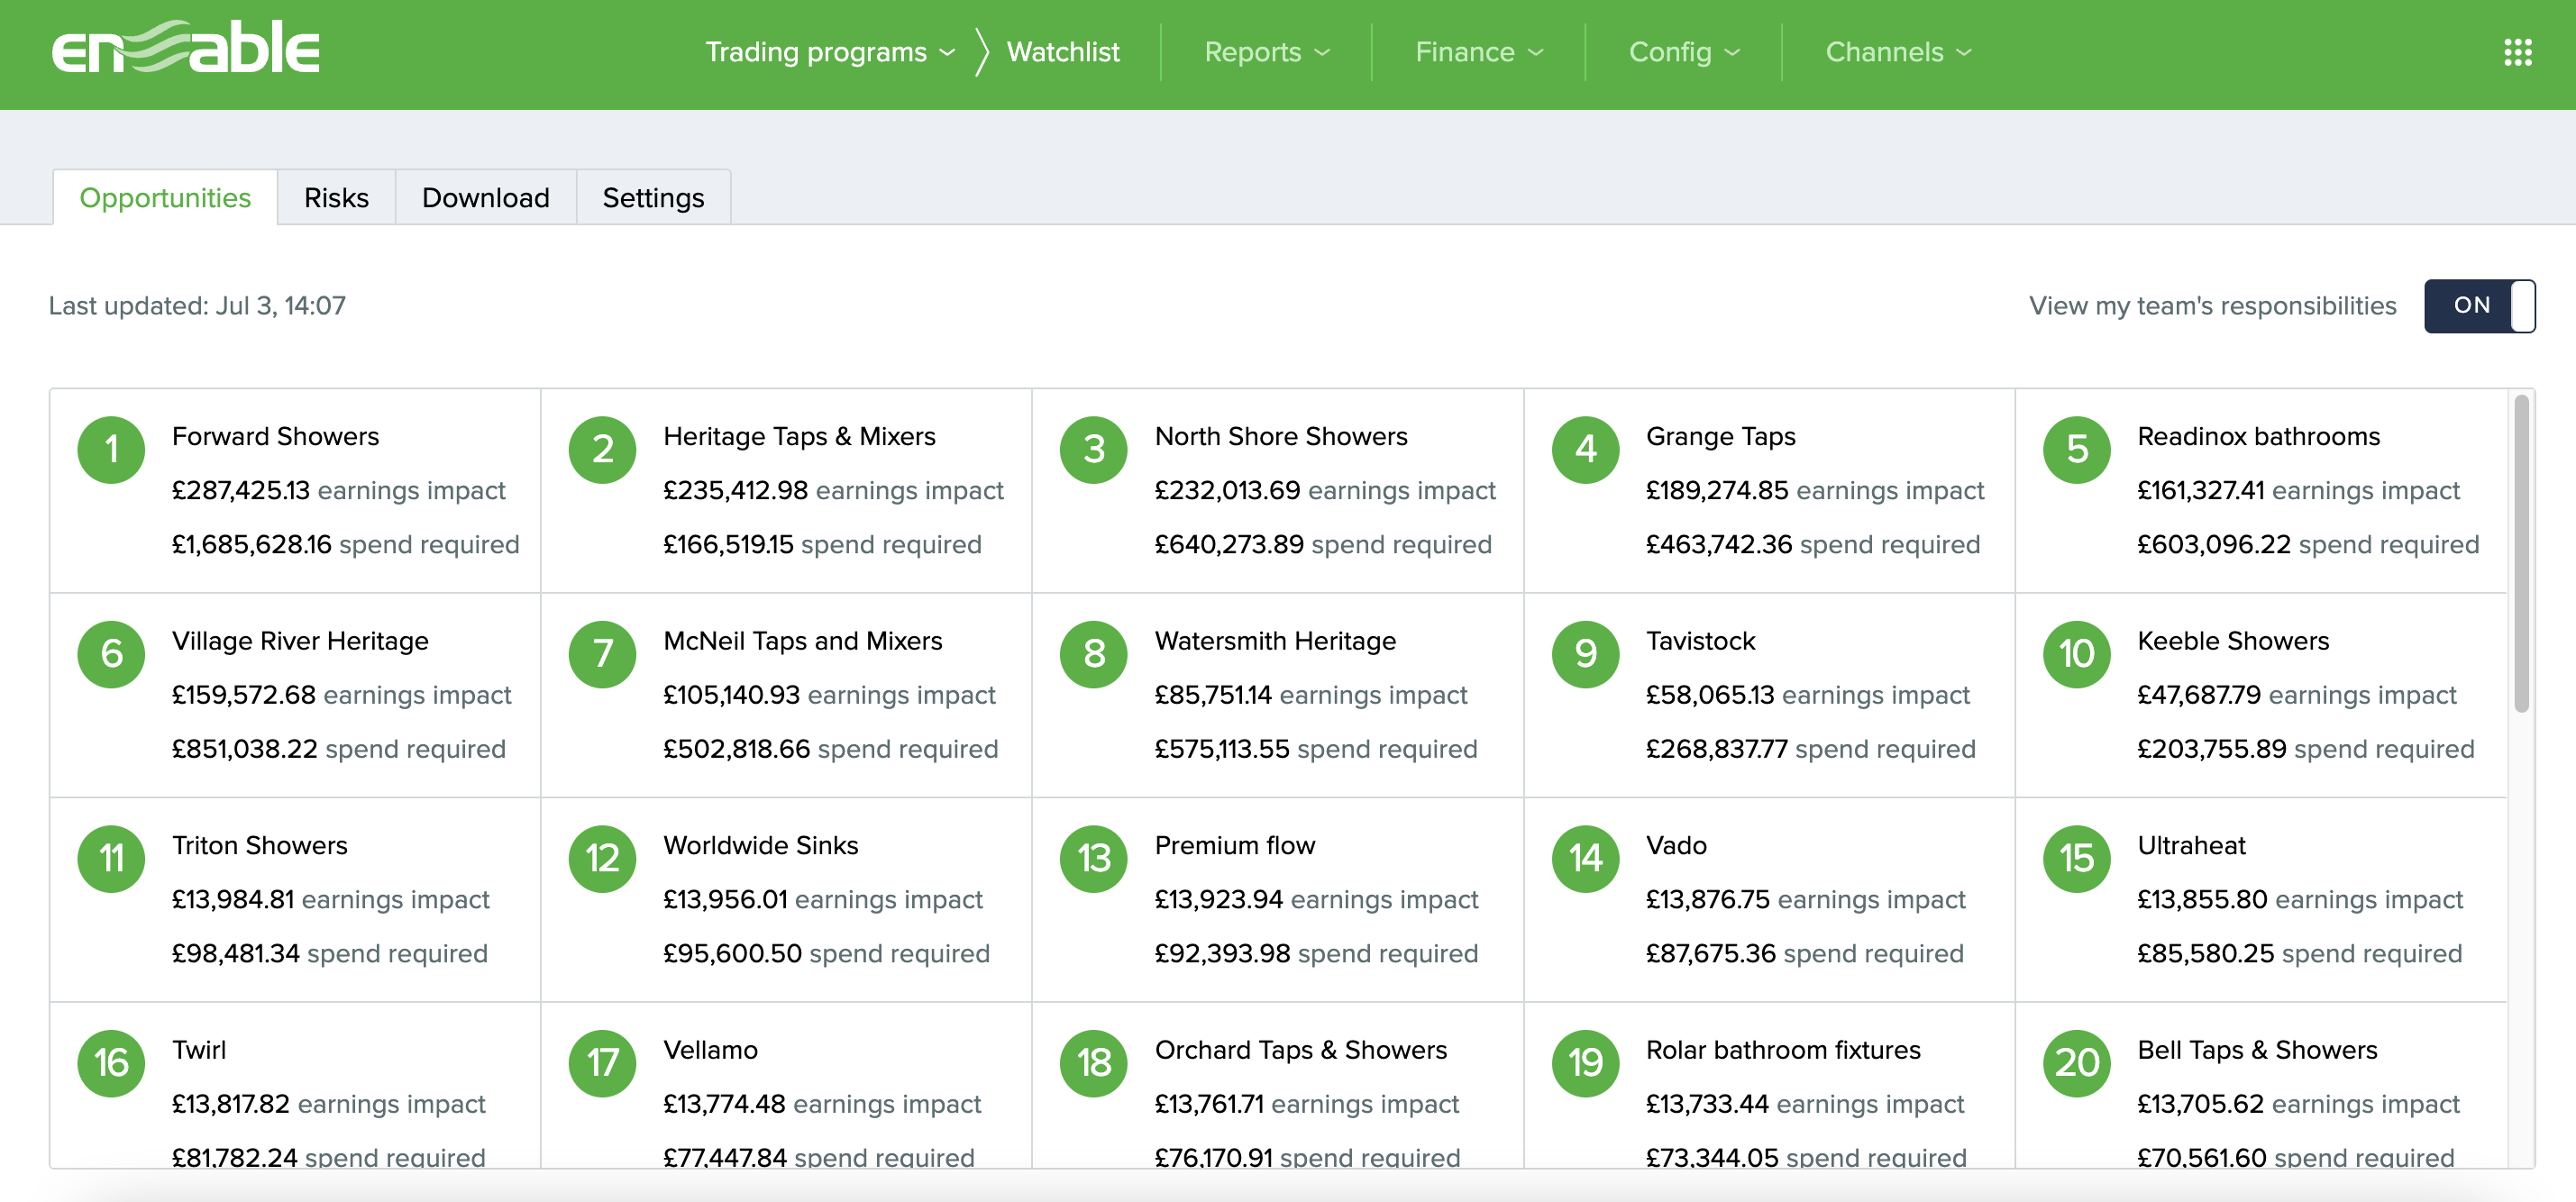Open Village River Heritage opportunity

(295, 695)
